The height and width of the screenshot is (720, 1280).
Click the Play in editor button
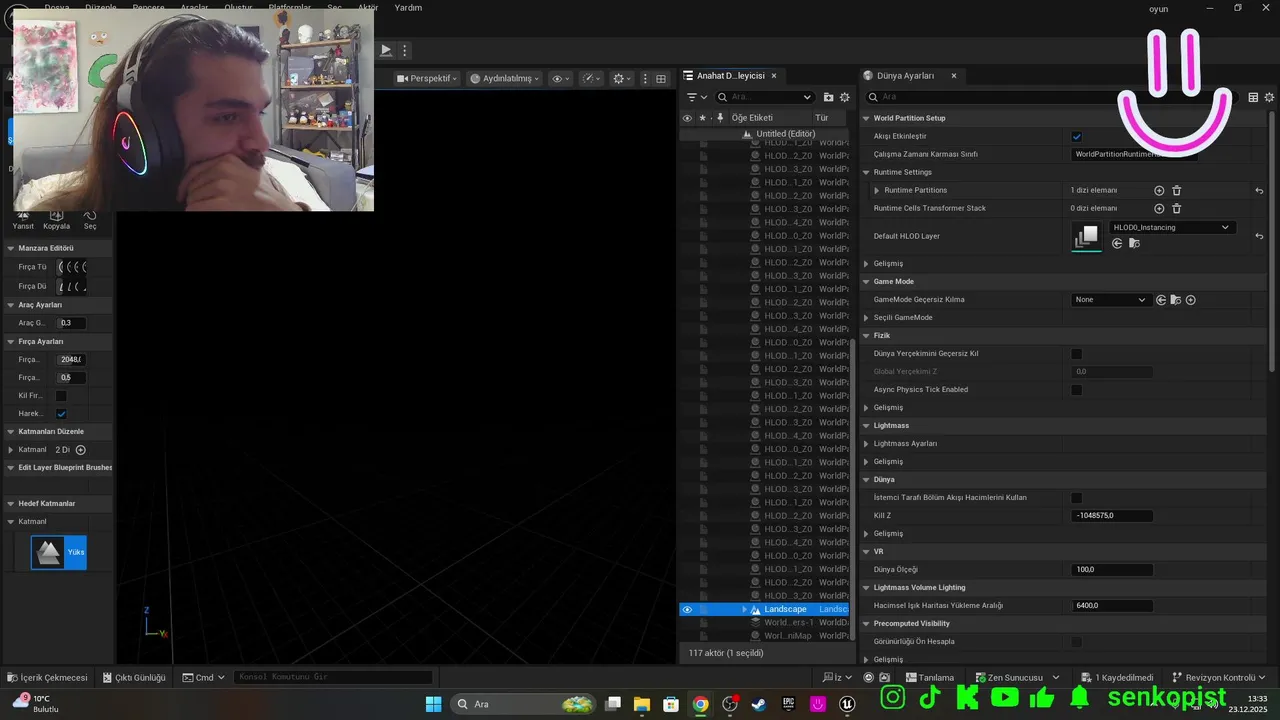(x=386, y=50)
